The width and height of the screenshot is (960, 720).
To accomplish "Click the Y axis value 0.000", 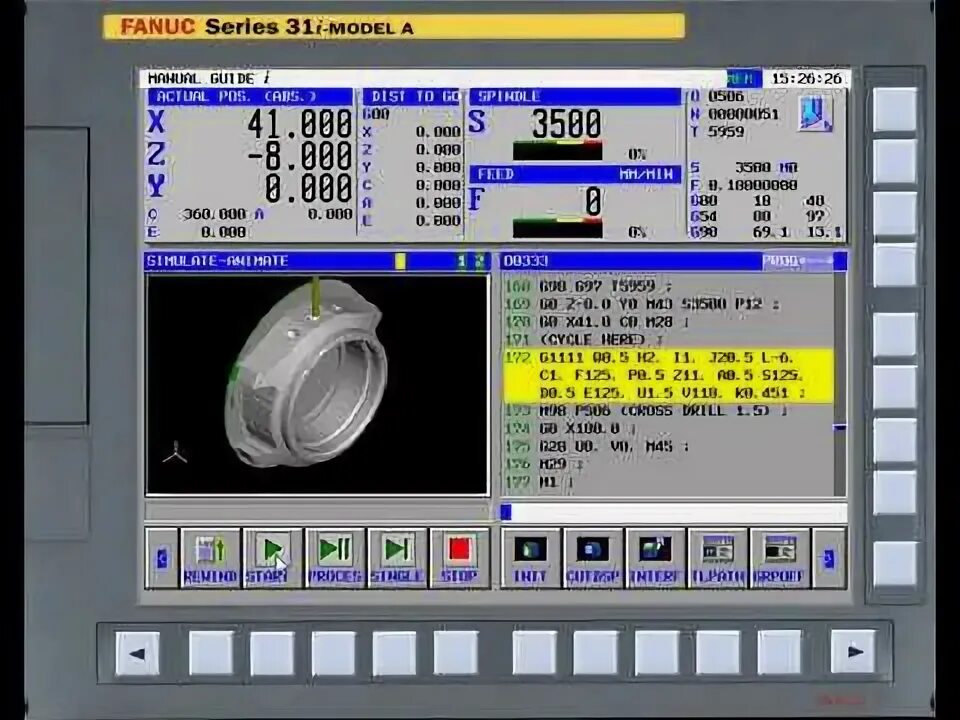I will coord(308,187).
